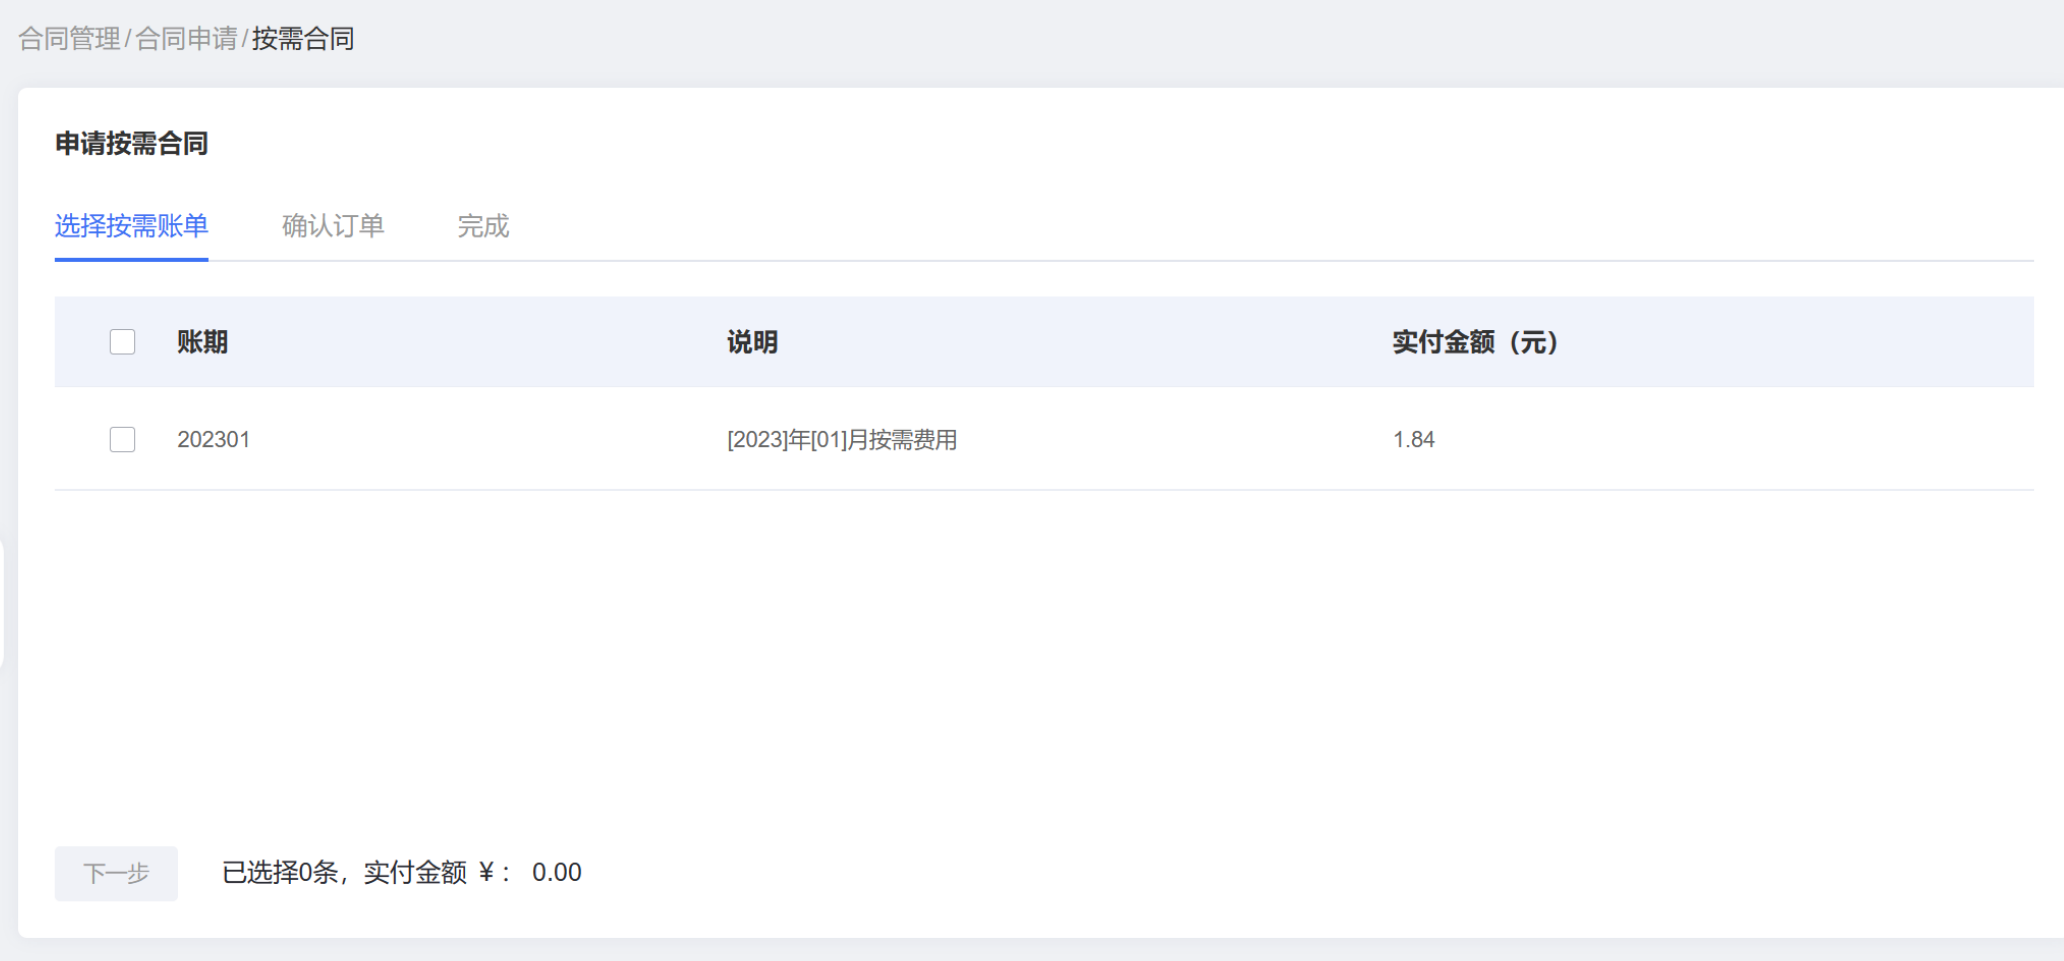Click the amount 1.84 in the row

pyautogui.click(x=1413, y=439)
